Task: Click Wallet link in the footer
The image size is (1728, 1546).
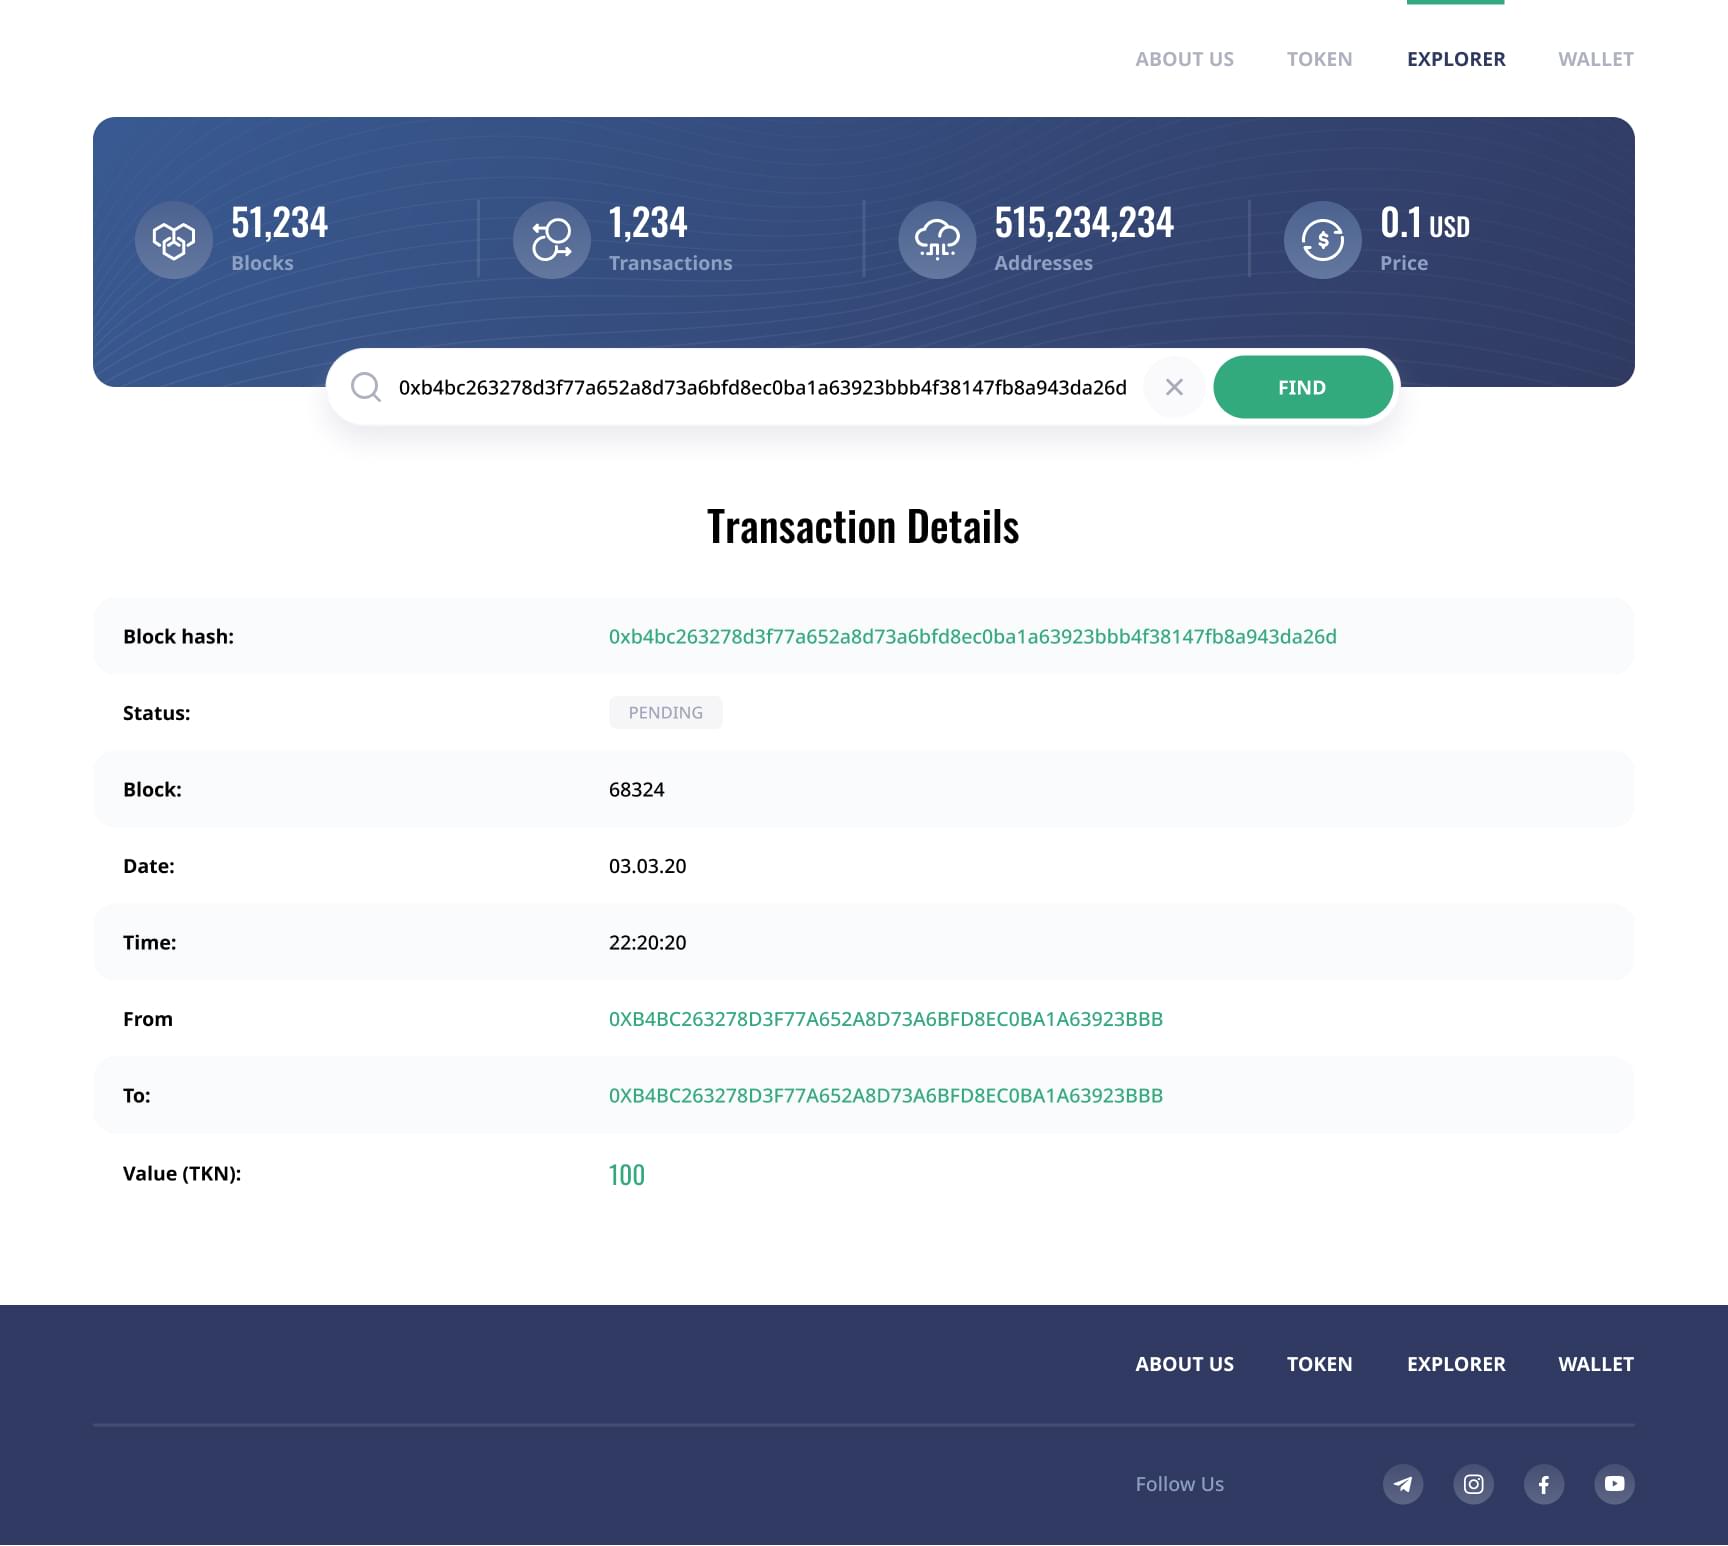Action: [1595, 1364]
